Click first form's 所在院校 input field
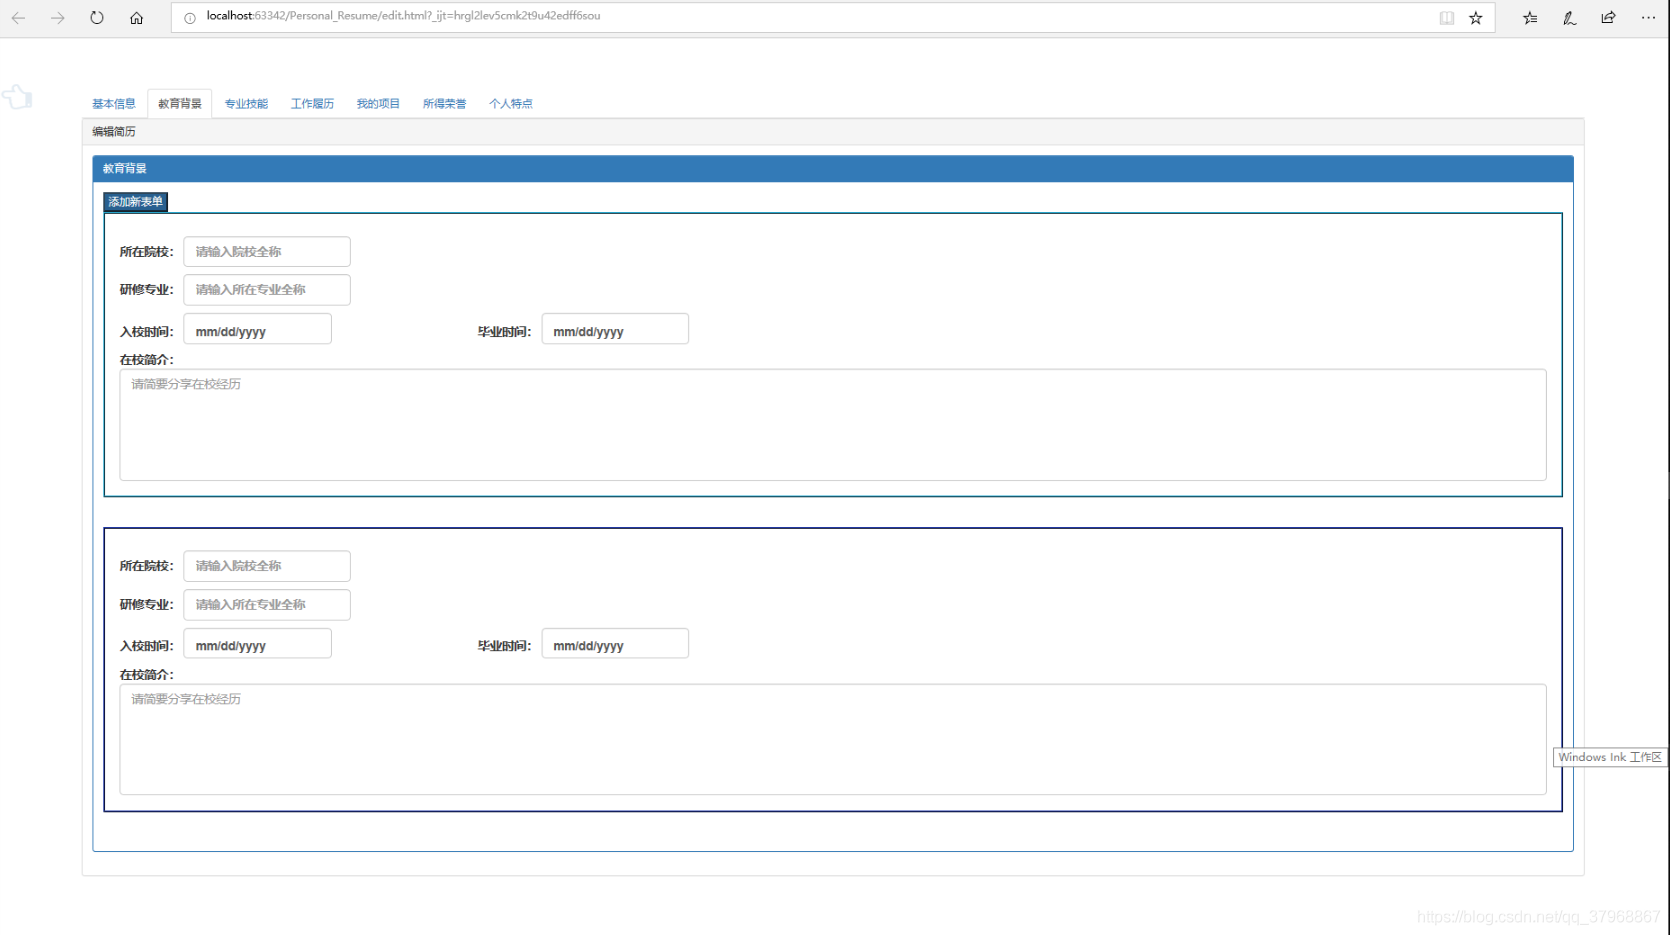 coord(267,252)
